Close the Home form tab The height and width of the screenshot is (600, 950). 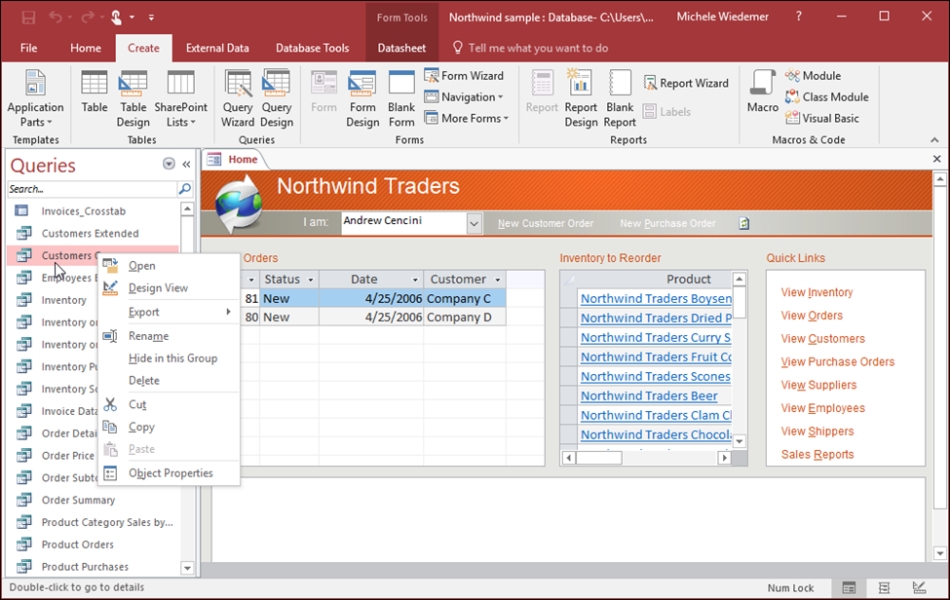tap(937, 159)
